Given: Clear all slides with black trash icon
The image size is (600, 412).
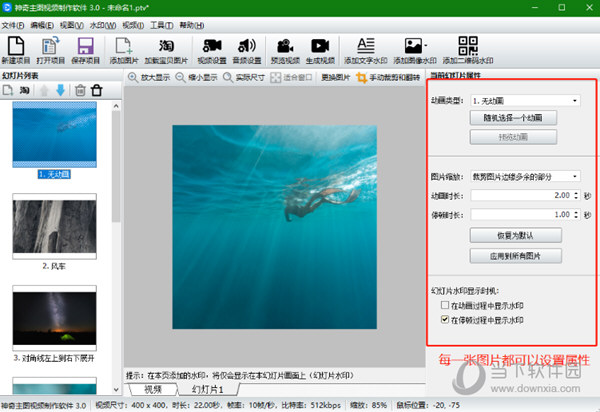Looking at the screenshot, I should [x=97, y=91].
